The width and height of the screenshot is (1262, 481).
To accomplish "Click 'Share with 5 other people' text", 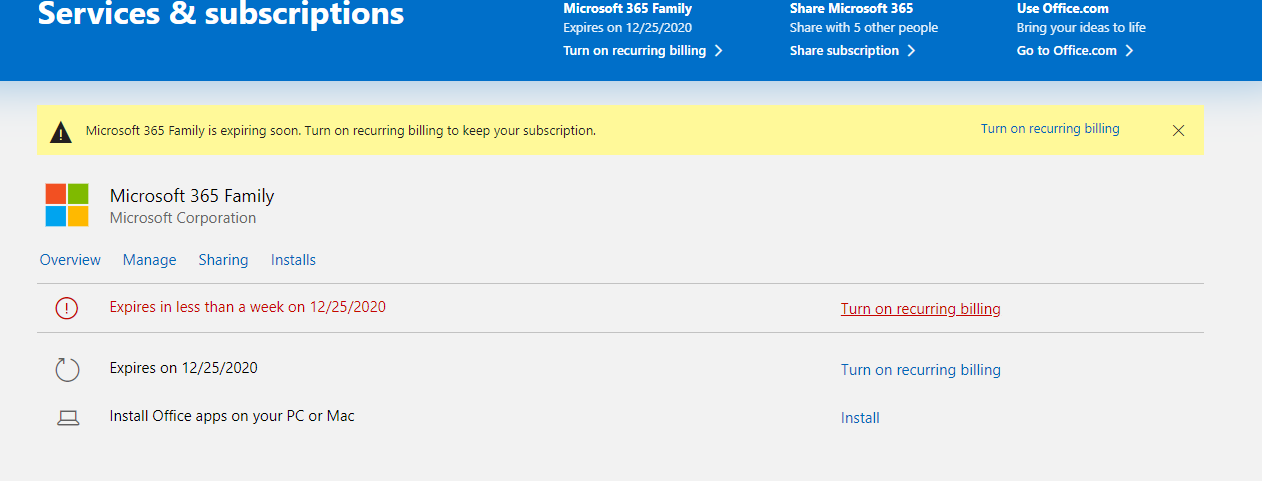I will (x=864, y=28).
